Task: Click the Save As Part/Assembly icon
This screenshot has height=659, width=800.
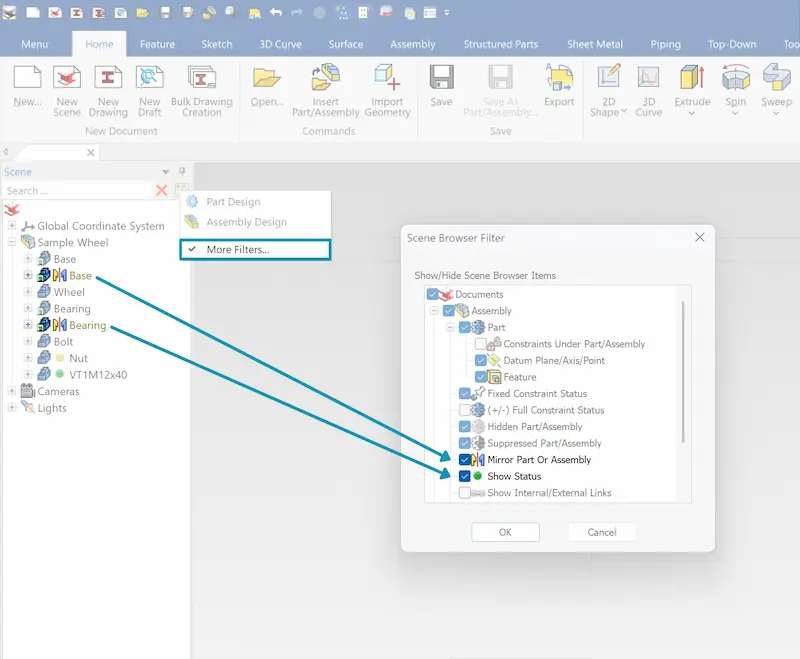Action: click(501, 78)
